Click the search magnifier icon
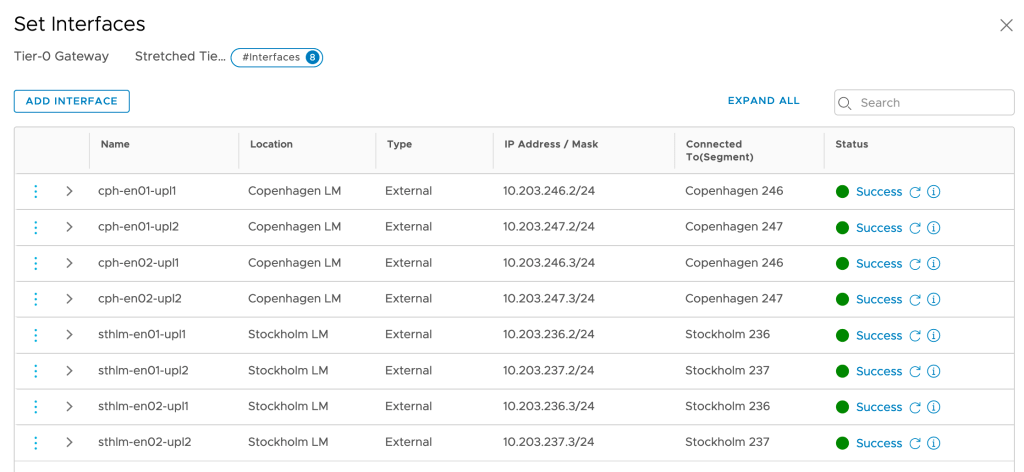 click(846, 103)
